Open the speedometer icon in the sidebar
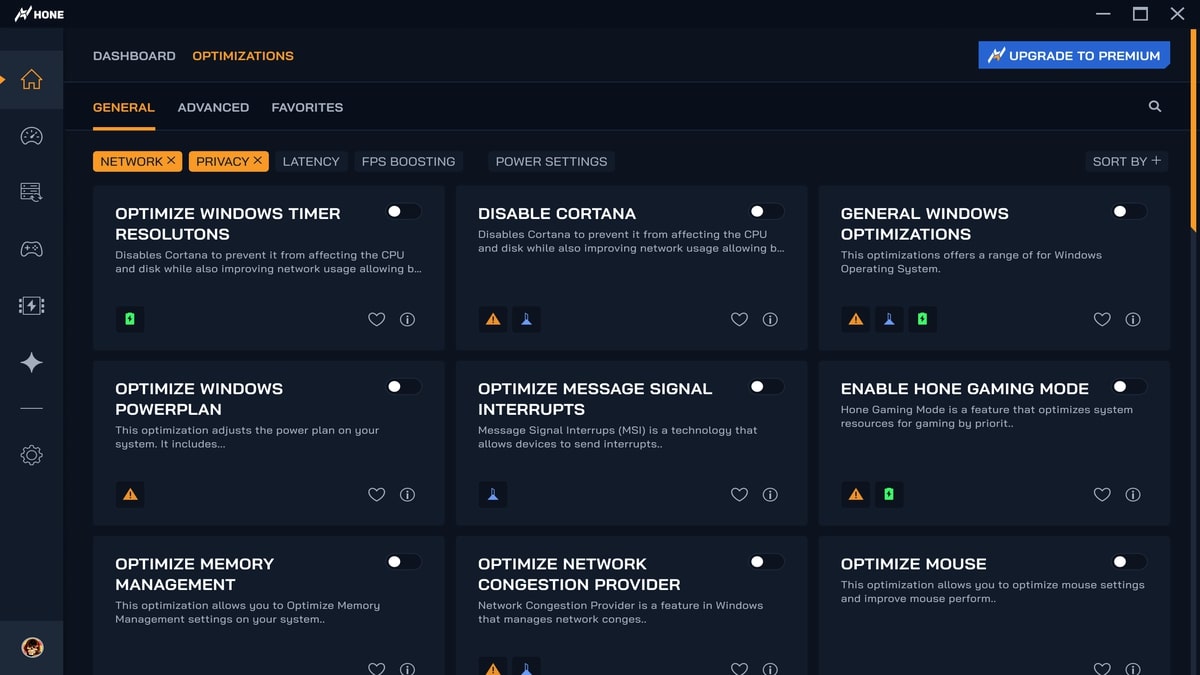Image resolution: width=1200 pixels, height=675 pixels. [31, 136]
